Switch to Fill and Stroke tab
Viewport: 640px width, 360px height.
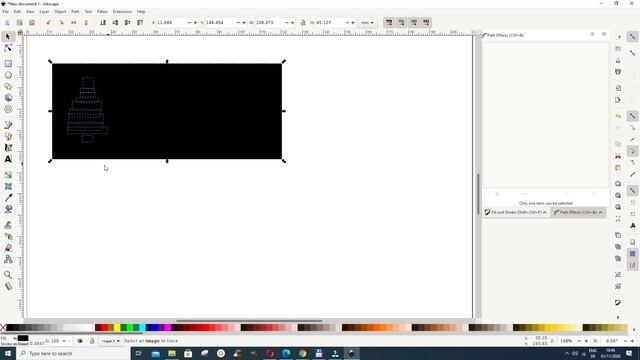click(516, 212)
